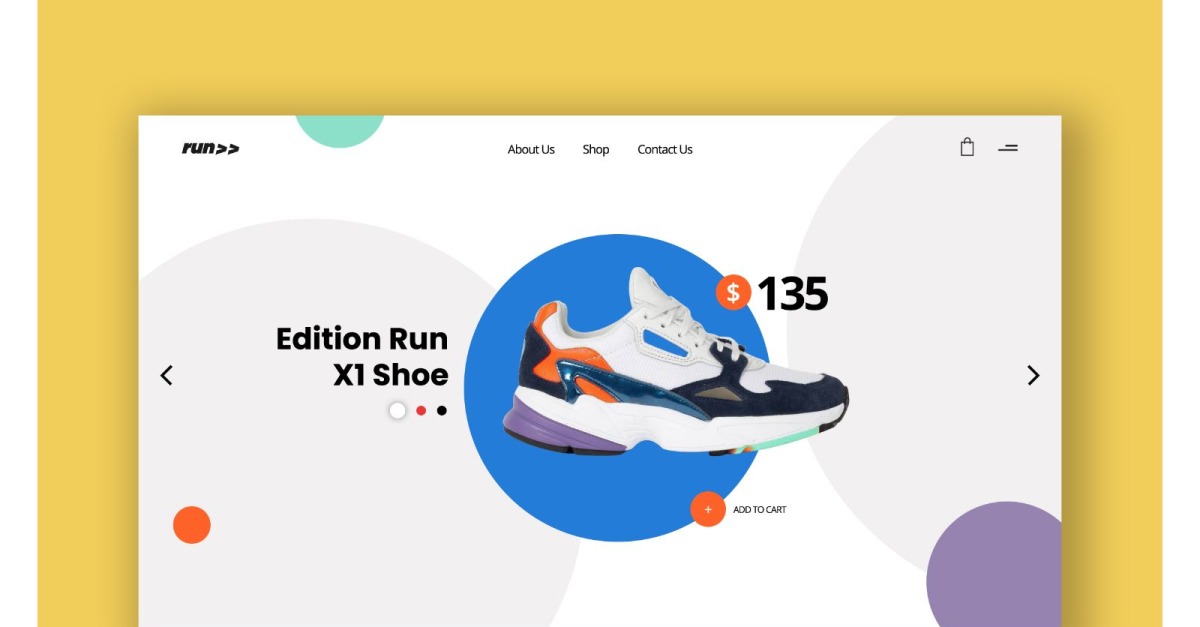Click the run>> logo

click(210, 148)
